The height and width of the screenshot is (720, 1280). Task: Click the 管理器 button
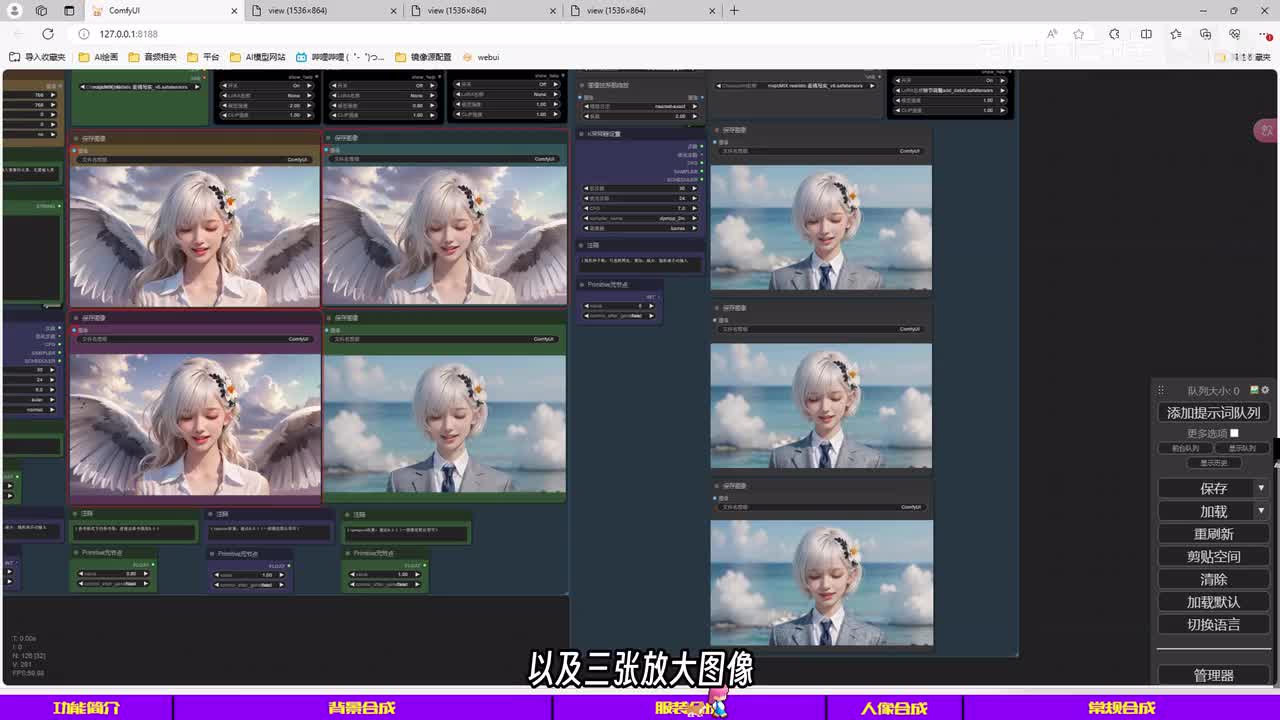tap(1213, 675)
